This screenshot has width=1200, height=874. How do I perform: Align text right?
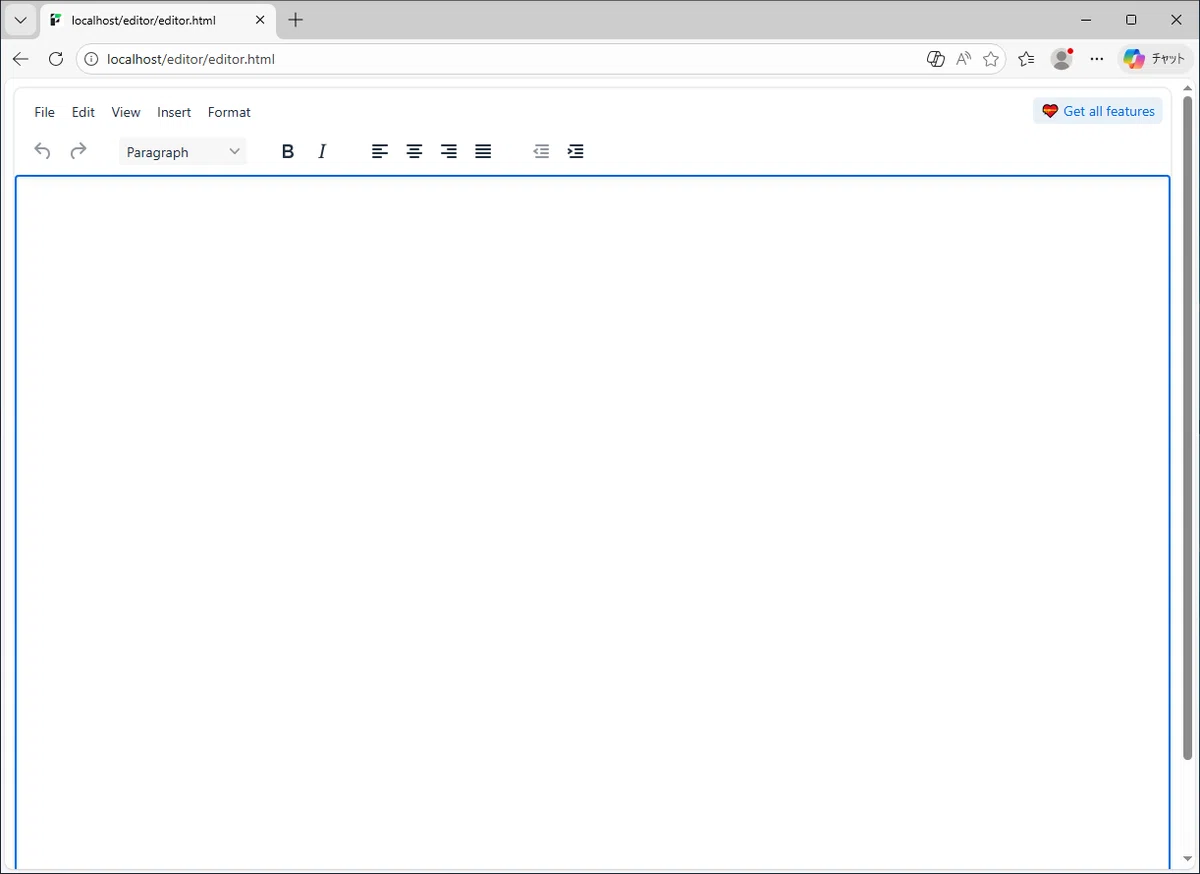click(449, 152)
